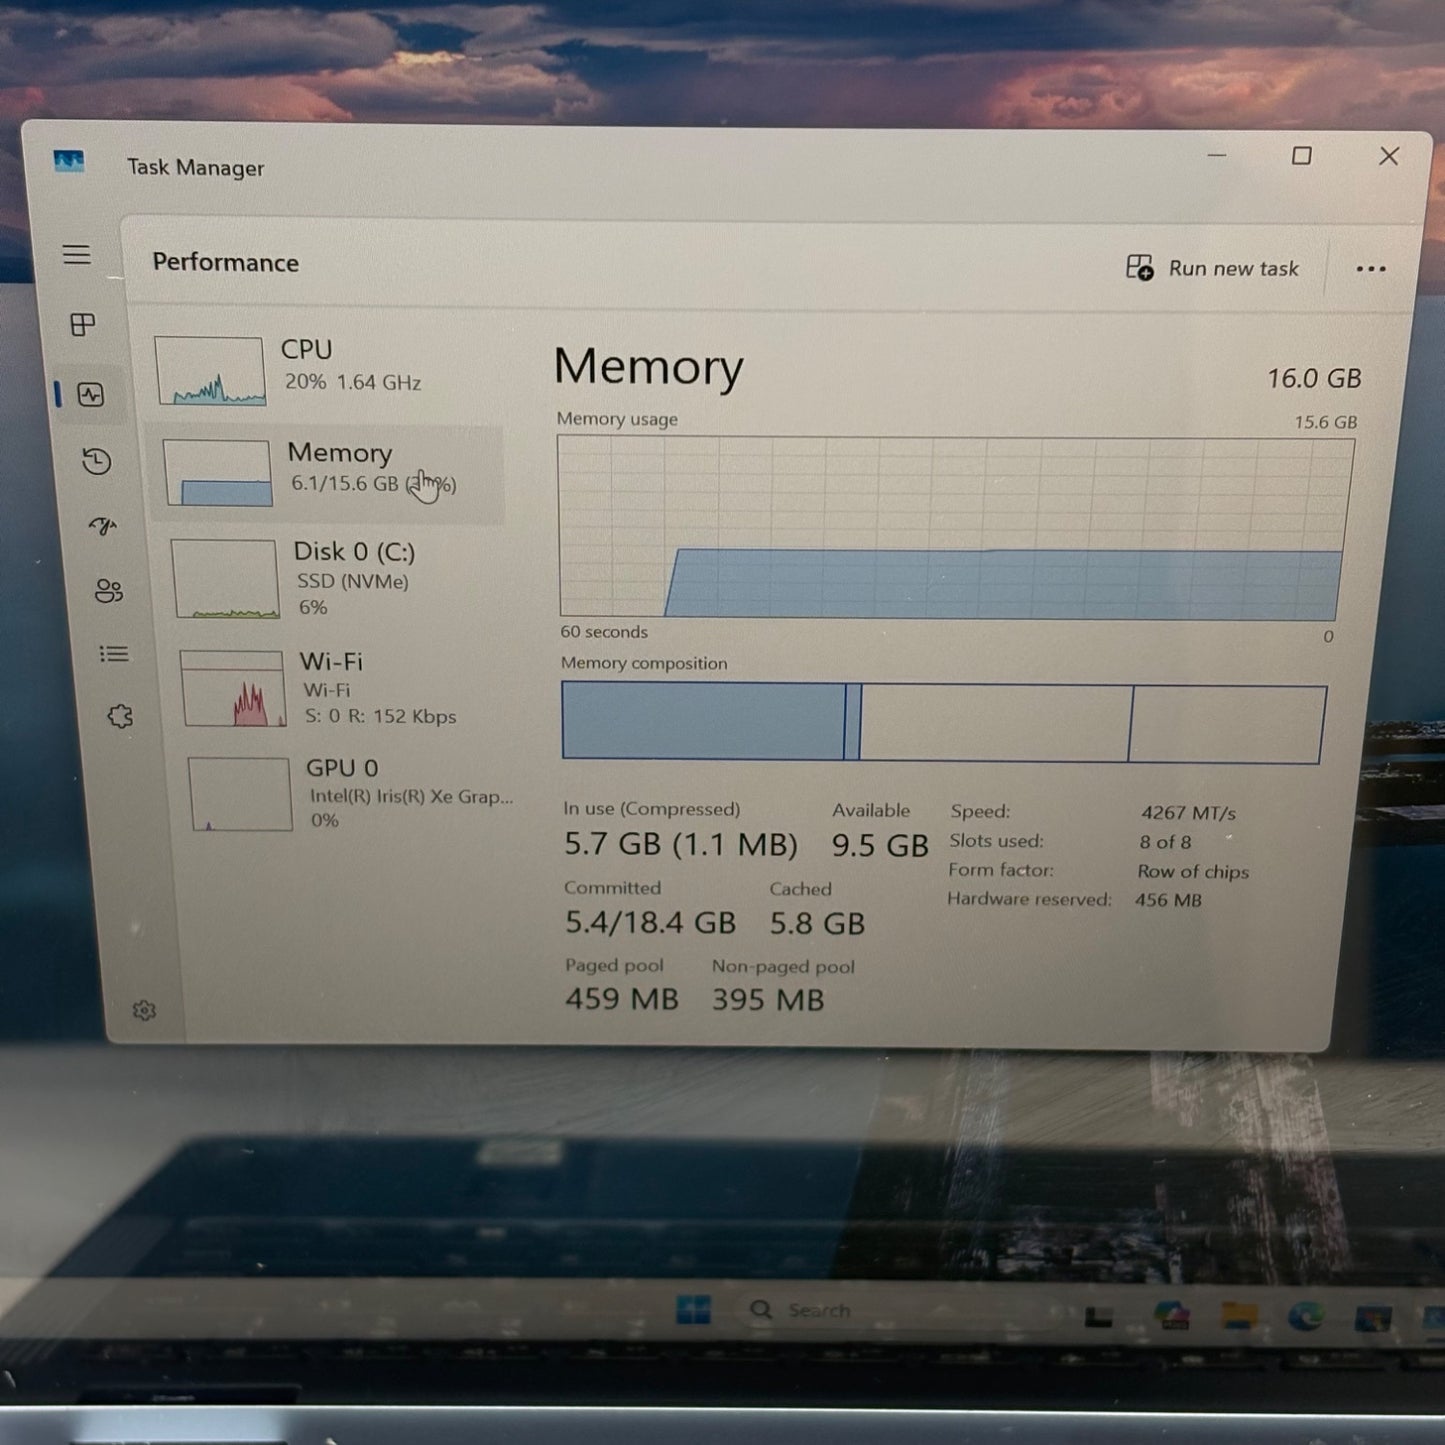1445x1445 pixels.
Task: Open the App history page
Action: (97, 461)
